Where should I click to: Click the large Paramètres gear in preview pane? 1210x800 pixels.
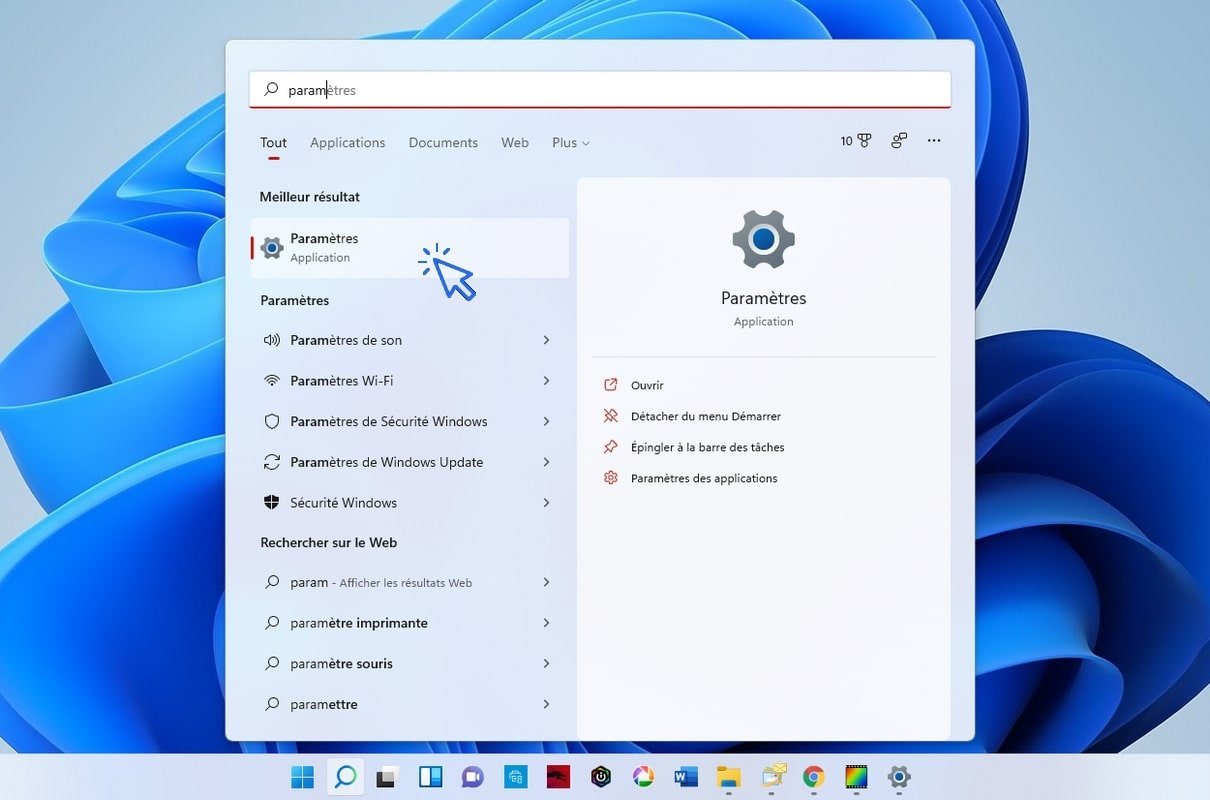click(763, 239)
